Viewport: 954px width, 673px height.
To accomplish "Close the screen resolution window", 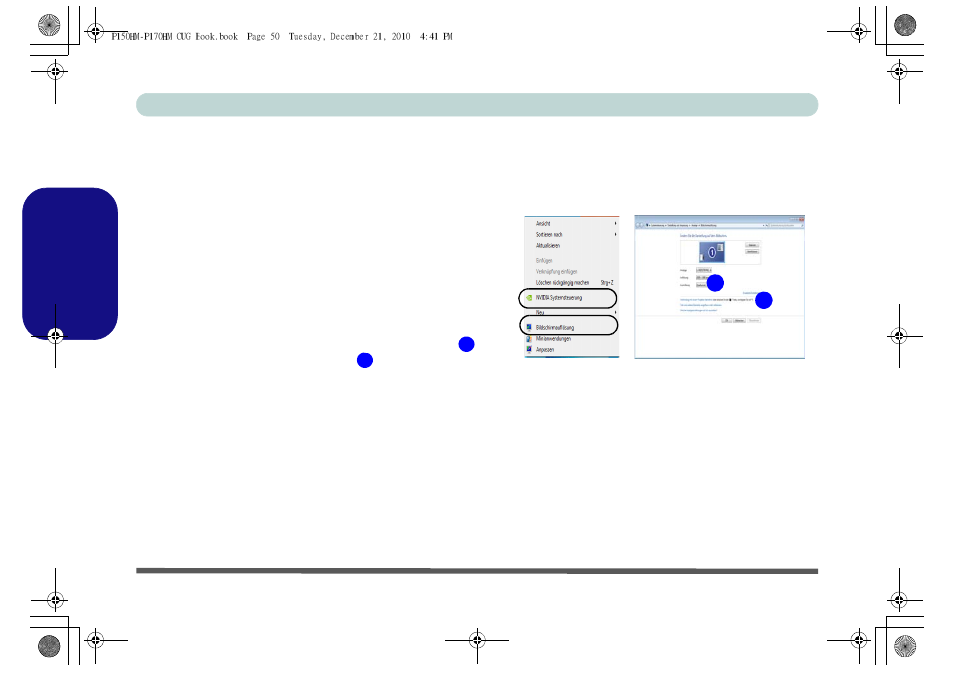I will 801,218.
